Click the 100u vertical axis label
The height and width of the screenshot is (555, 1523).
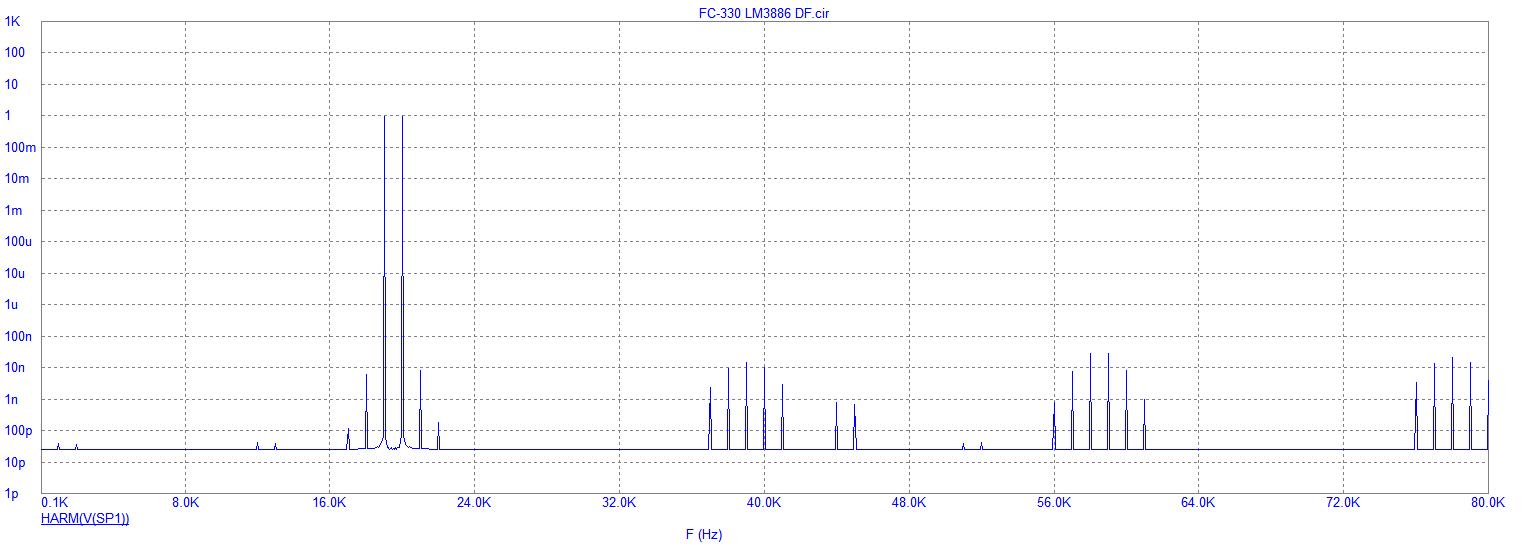coord(19,242)
